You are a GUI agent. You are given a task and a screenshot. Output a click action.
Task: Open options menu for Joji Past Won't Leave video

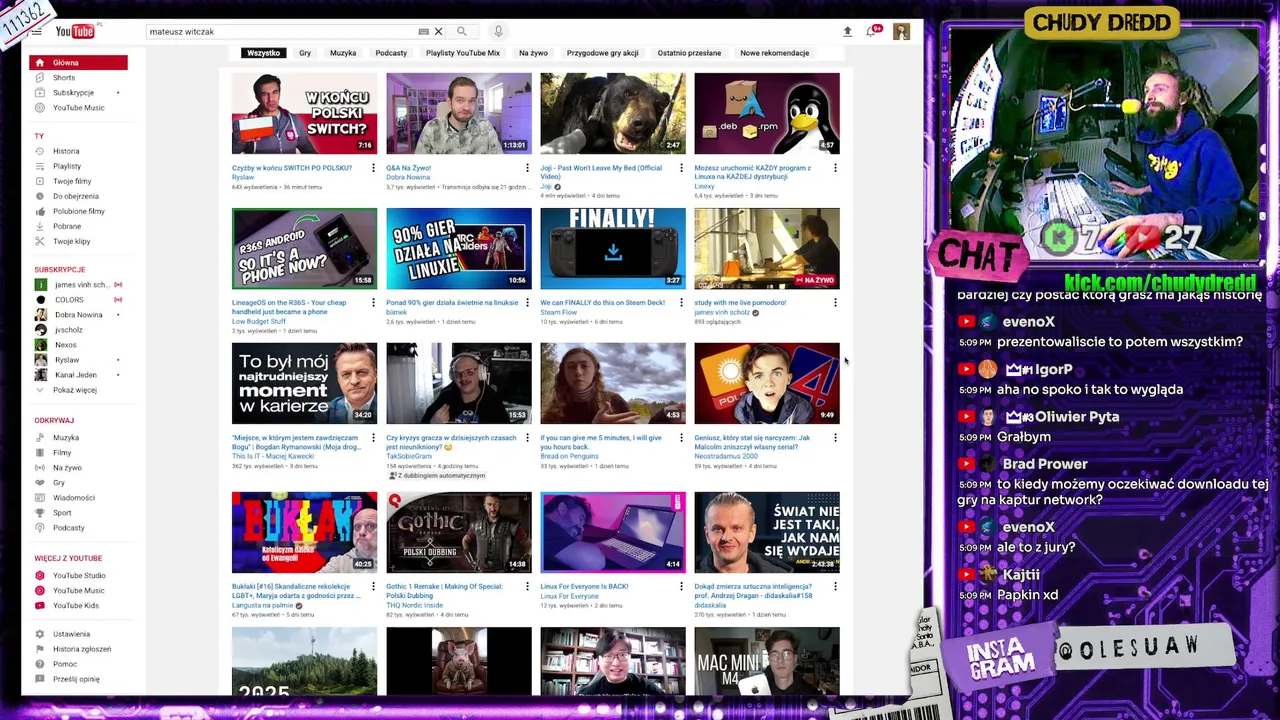tap(681, 168)
